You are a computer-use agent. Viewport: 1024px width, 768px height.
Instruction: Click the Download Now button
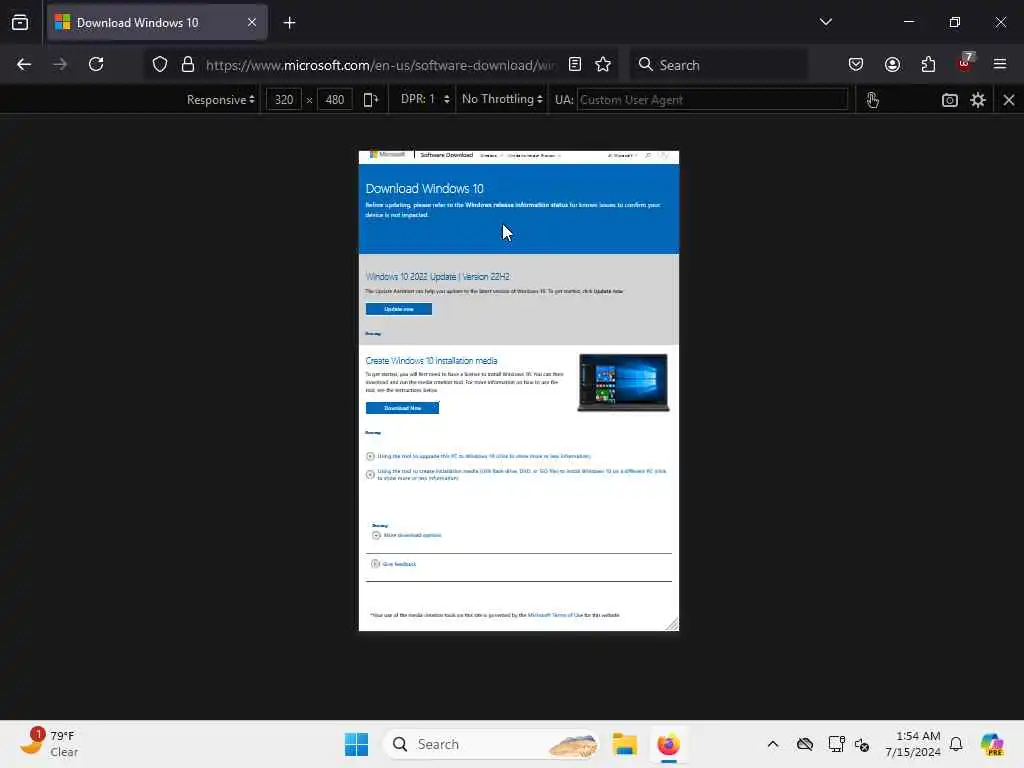(x=402, y=408)
